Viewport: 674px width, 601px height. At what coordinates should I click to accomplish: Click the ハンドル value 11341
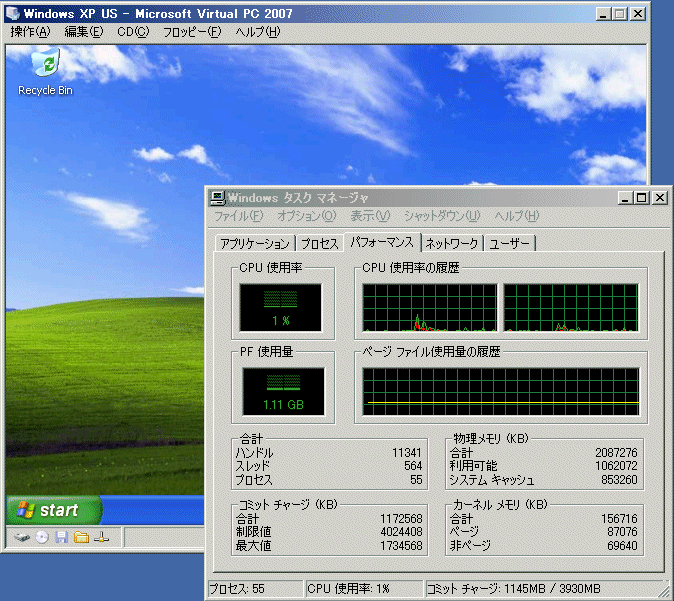coord(407,453)
